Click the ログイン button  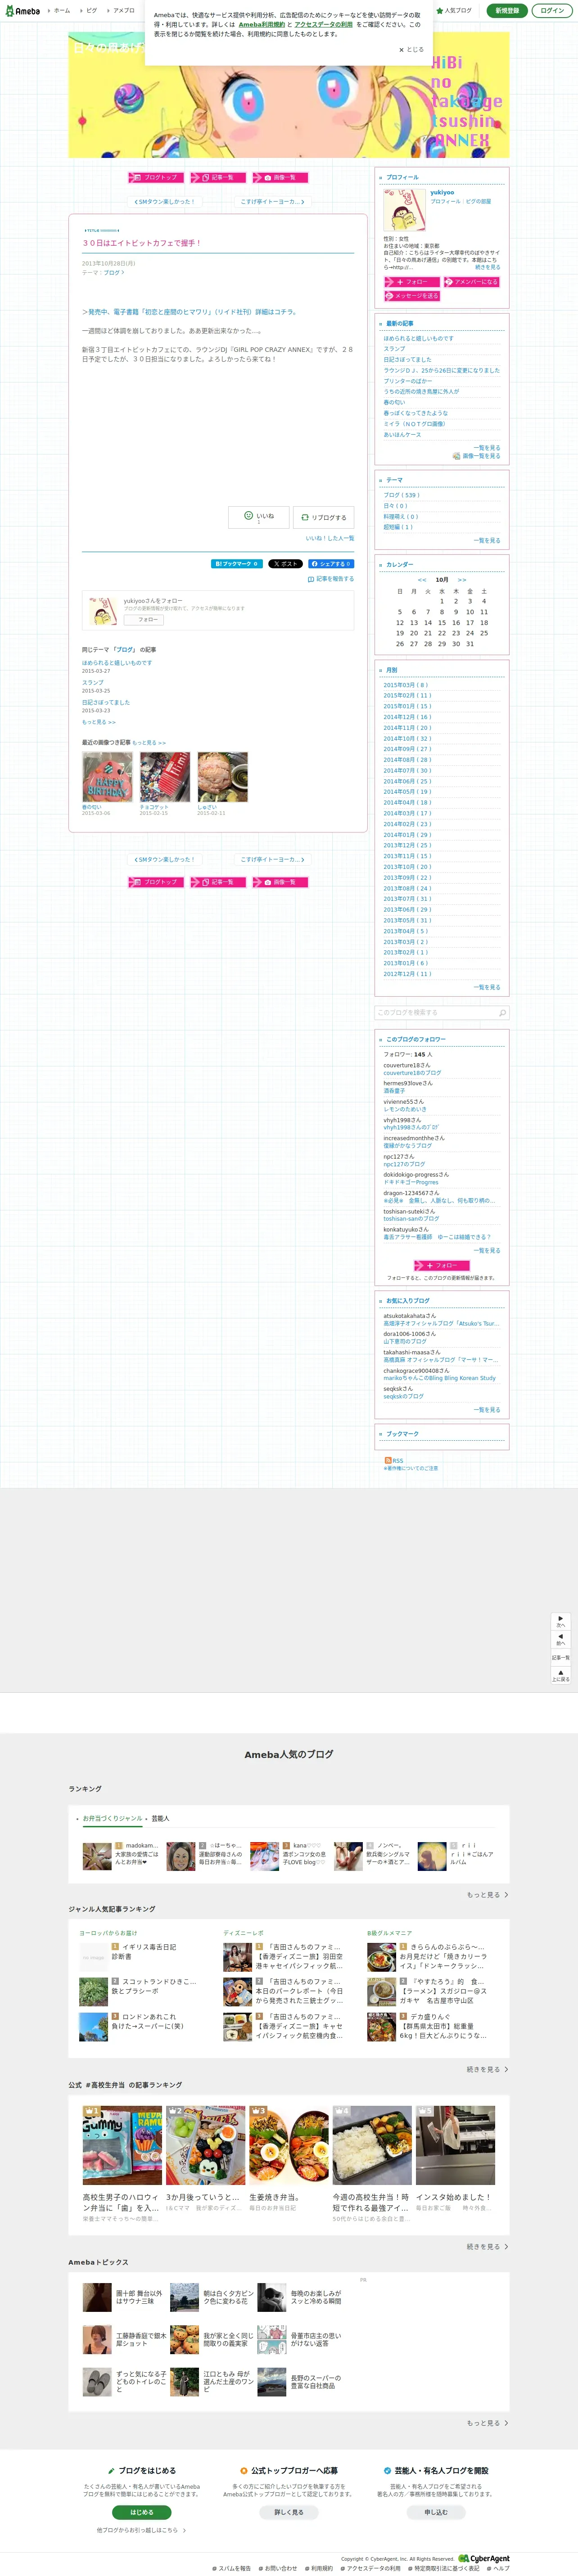(x=551, y=11)
